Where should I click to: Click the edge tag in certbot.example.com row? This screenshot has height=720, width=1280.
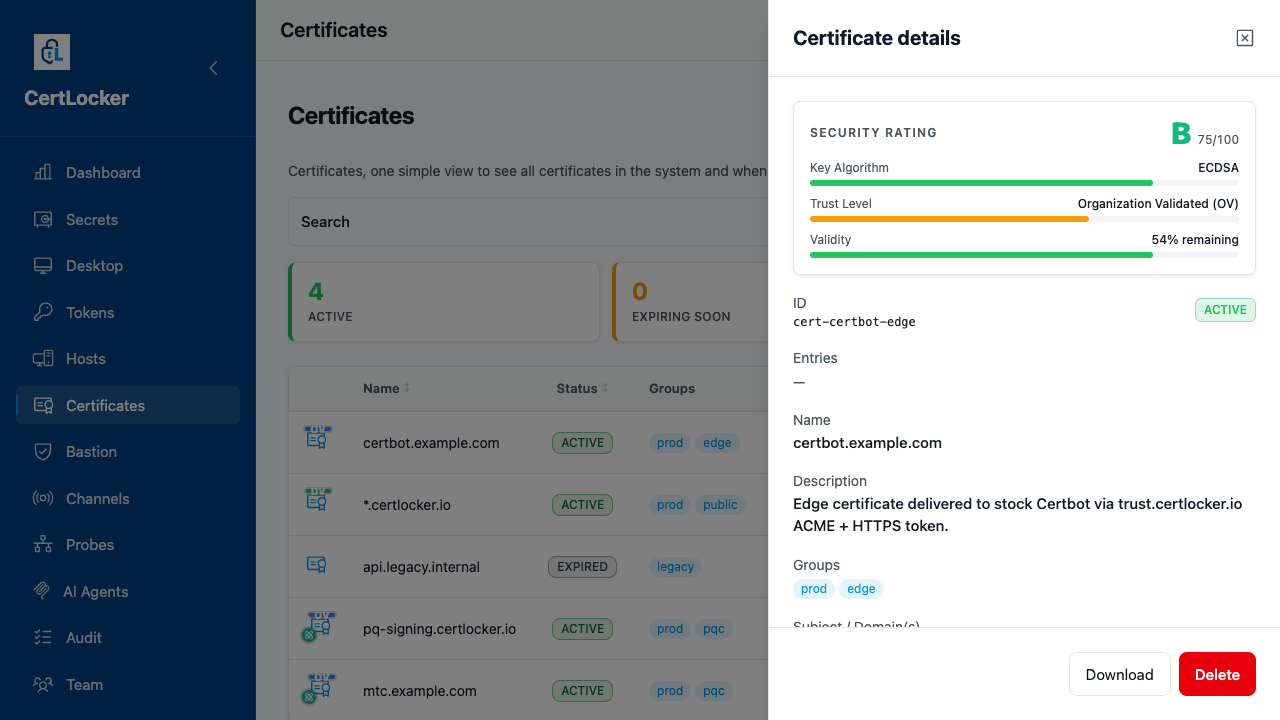[x=717, y=443]
